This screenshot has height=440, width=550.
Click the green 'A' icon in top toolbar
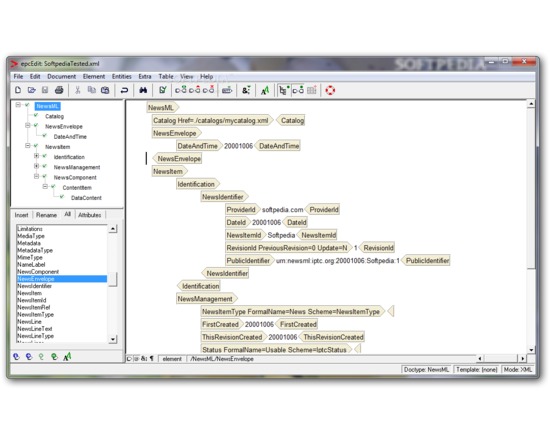click(x=265, y=90)
